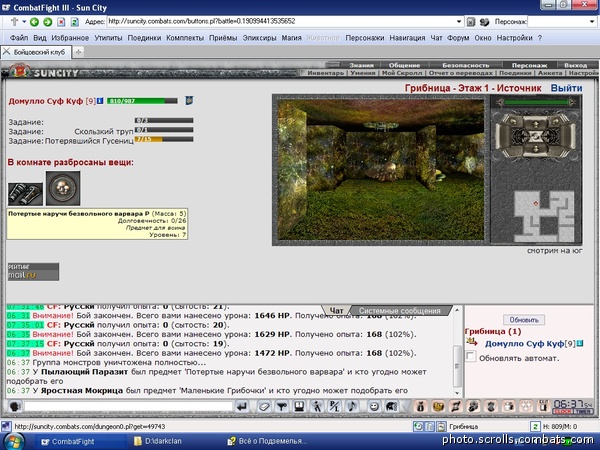
Task: Expand the address bar history dropdown
Action: click(x=459, y=21)
